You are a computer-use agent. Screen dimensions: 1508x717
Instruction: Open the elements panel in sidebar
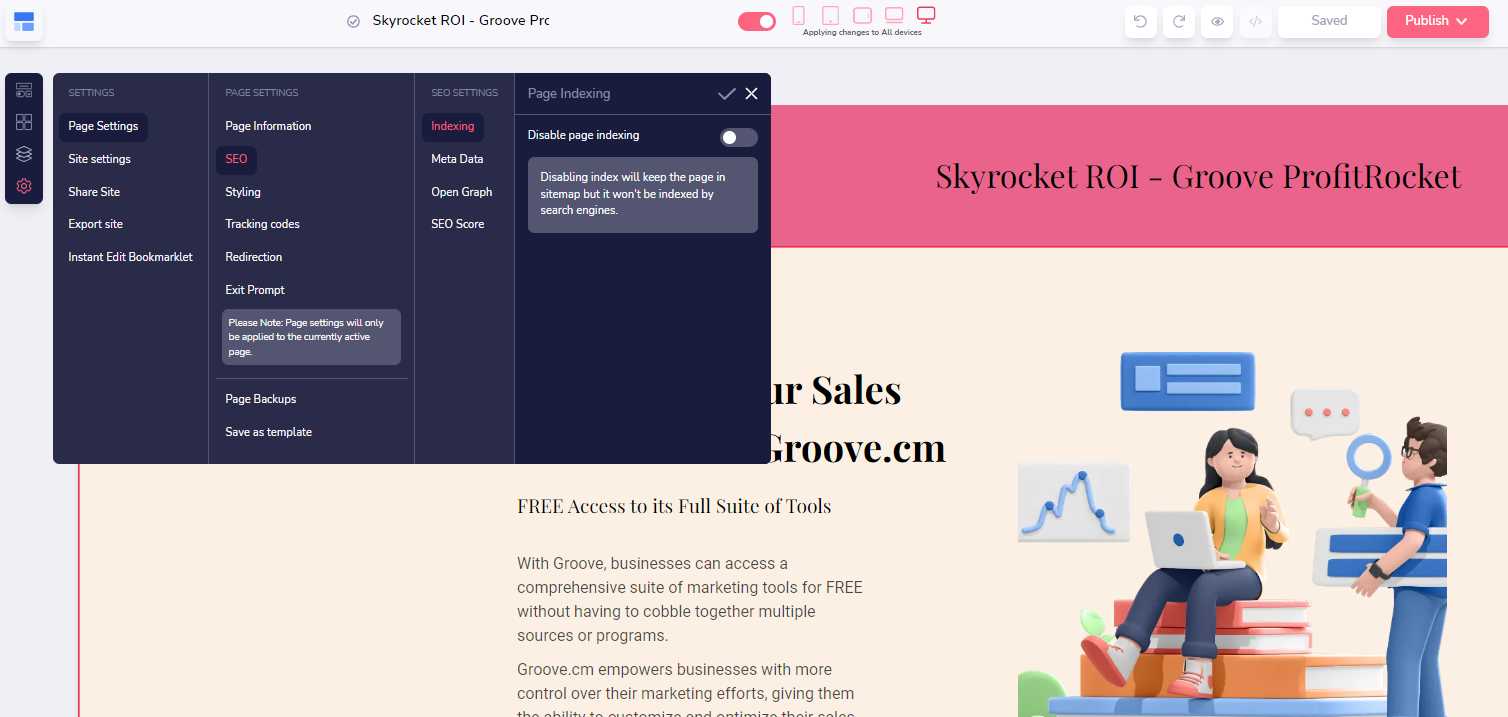(x=24, y=90)
